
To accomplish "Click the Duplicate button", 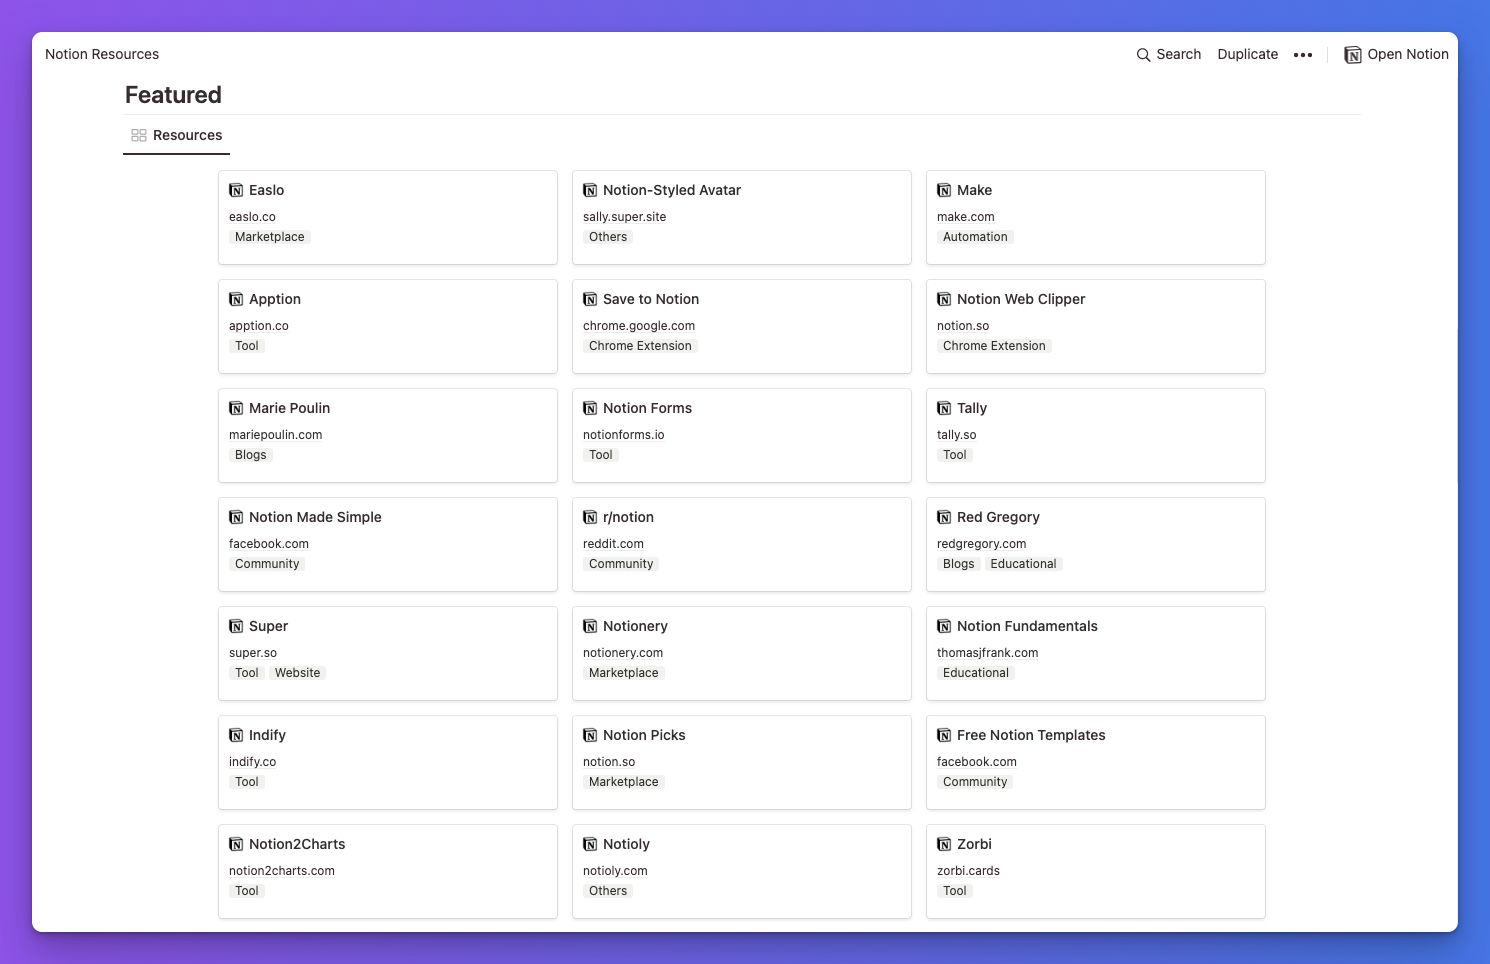I will click(x=1247, y=54).
